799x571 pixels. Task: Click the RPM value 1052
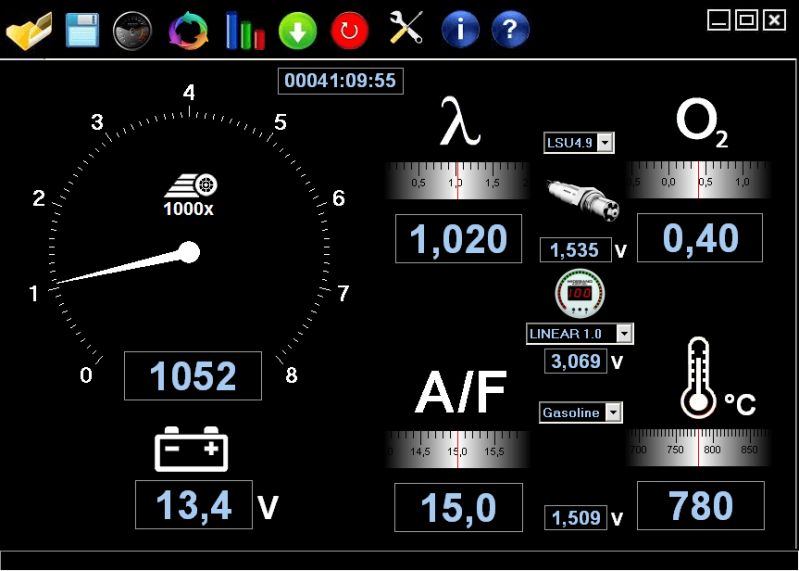(x=193, y=376)
